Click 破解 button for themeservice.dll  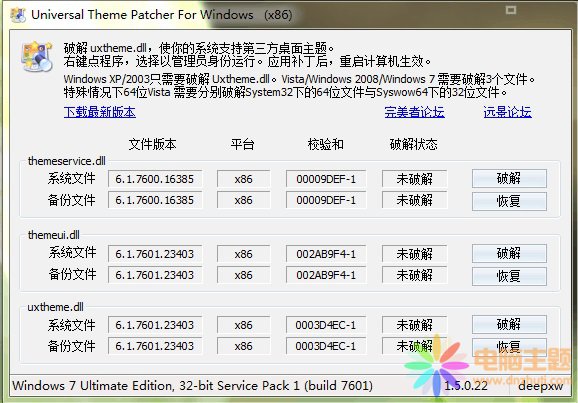(509, 178)
